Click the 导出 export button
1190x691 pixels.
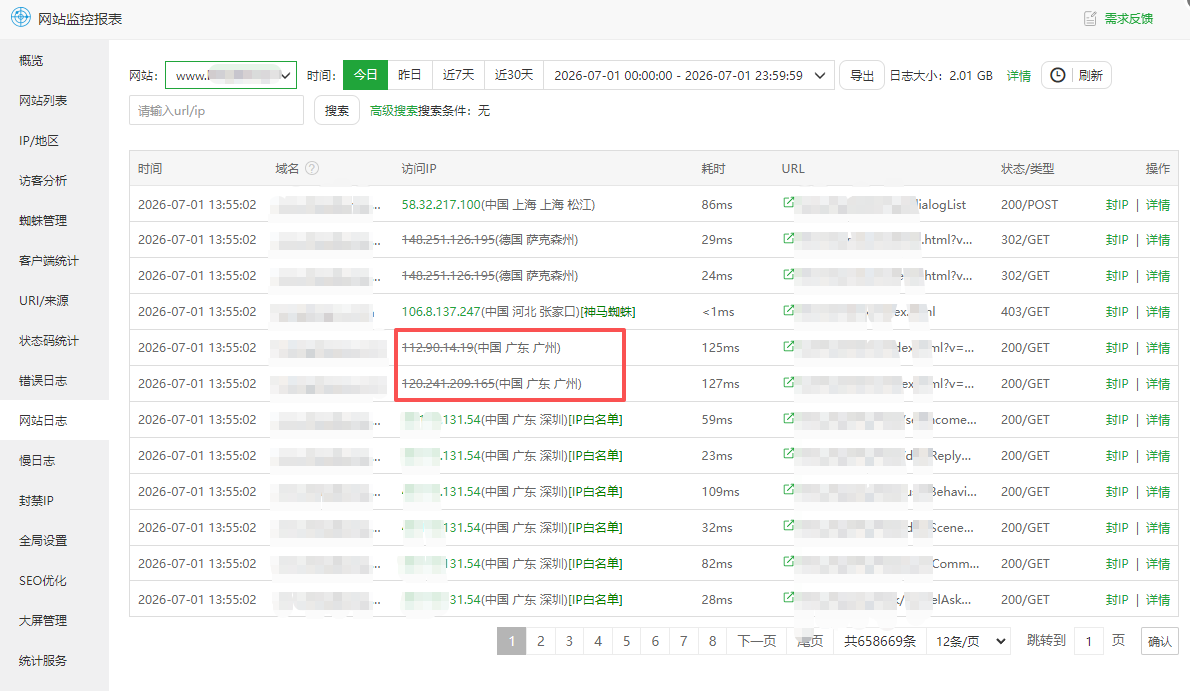coord(861,75)
